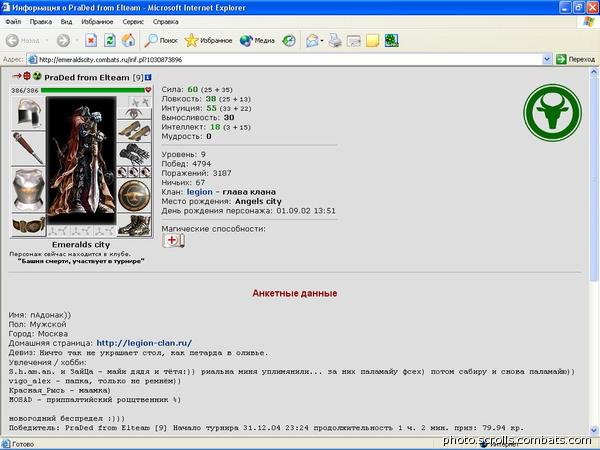Click the PraDed from Elteam nickname heading
600x450 pixels.
pos(87,77)
